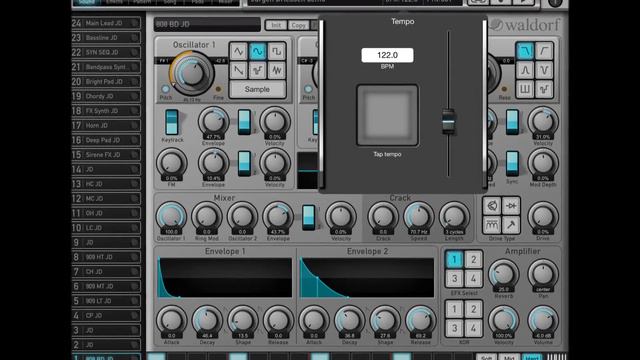640x360 pixels.
Task: Click the Drive amount knob
Action: 543,218
